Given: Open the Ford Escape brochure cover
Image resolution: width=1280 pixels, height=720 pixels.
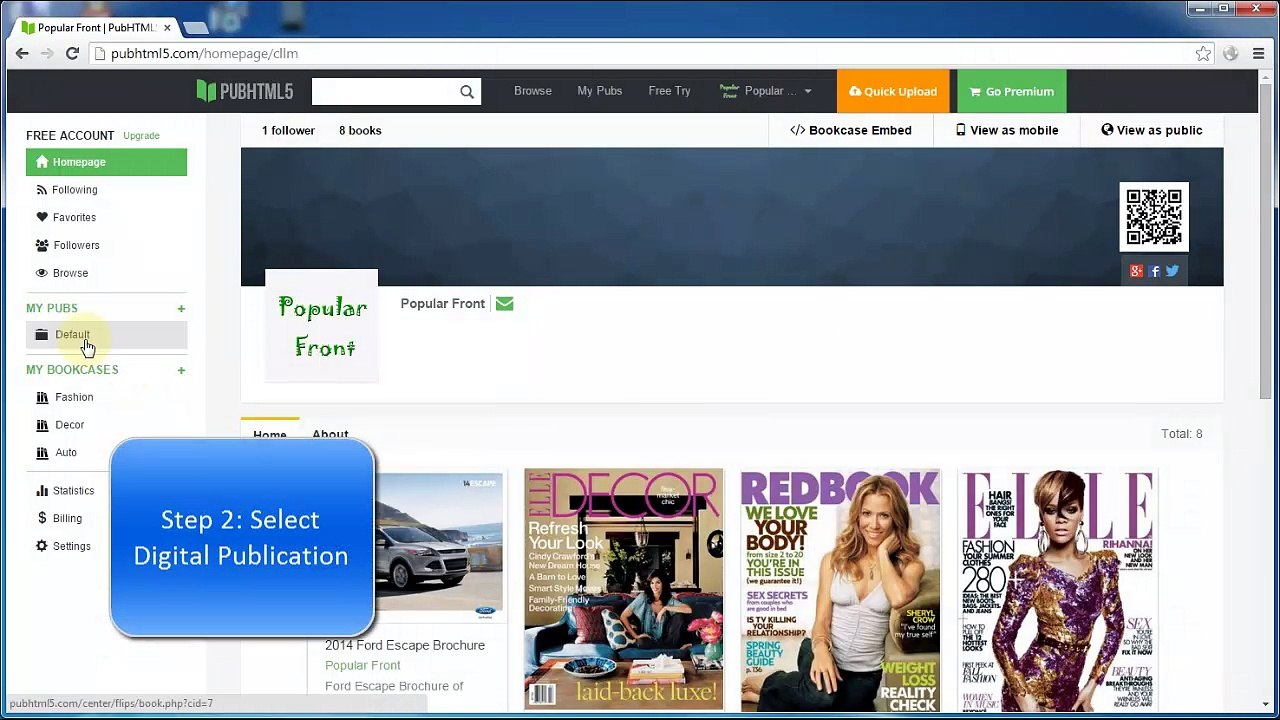Looking at the screenshot, I should click(x=440, y=545).
